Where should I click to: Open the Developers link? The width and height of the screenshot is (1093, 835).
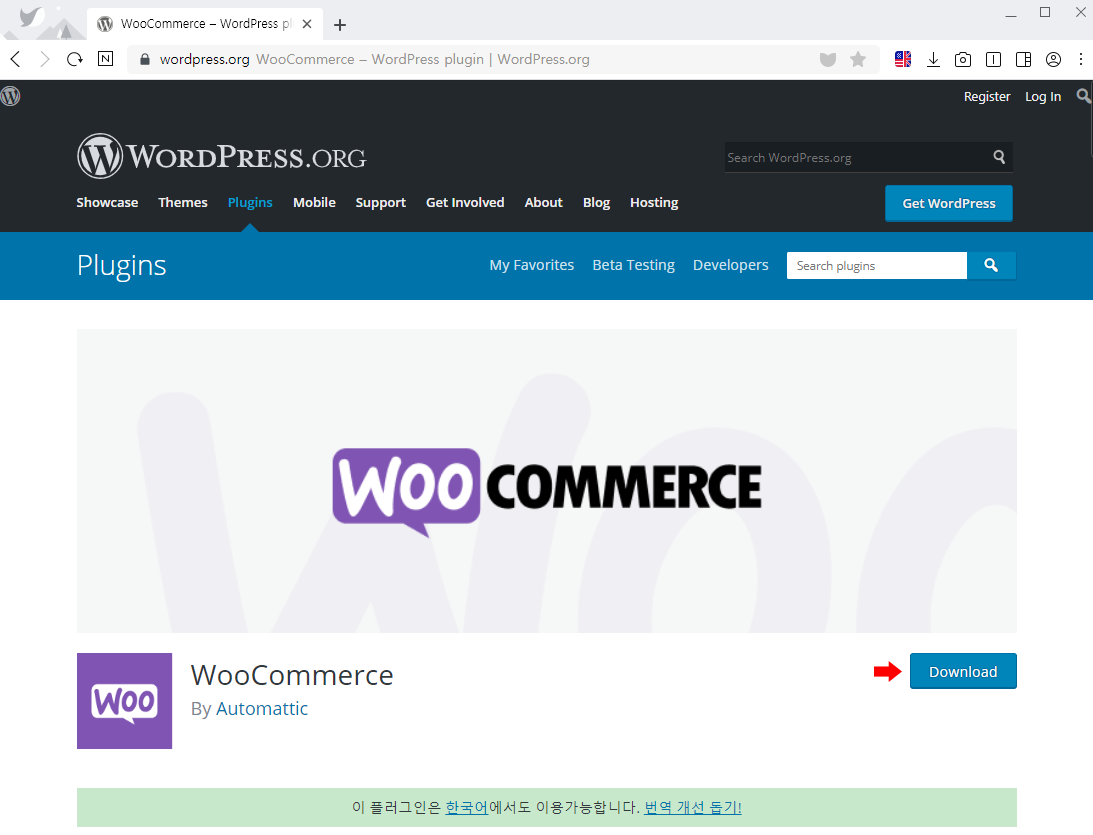coord(731,265)
